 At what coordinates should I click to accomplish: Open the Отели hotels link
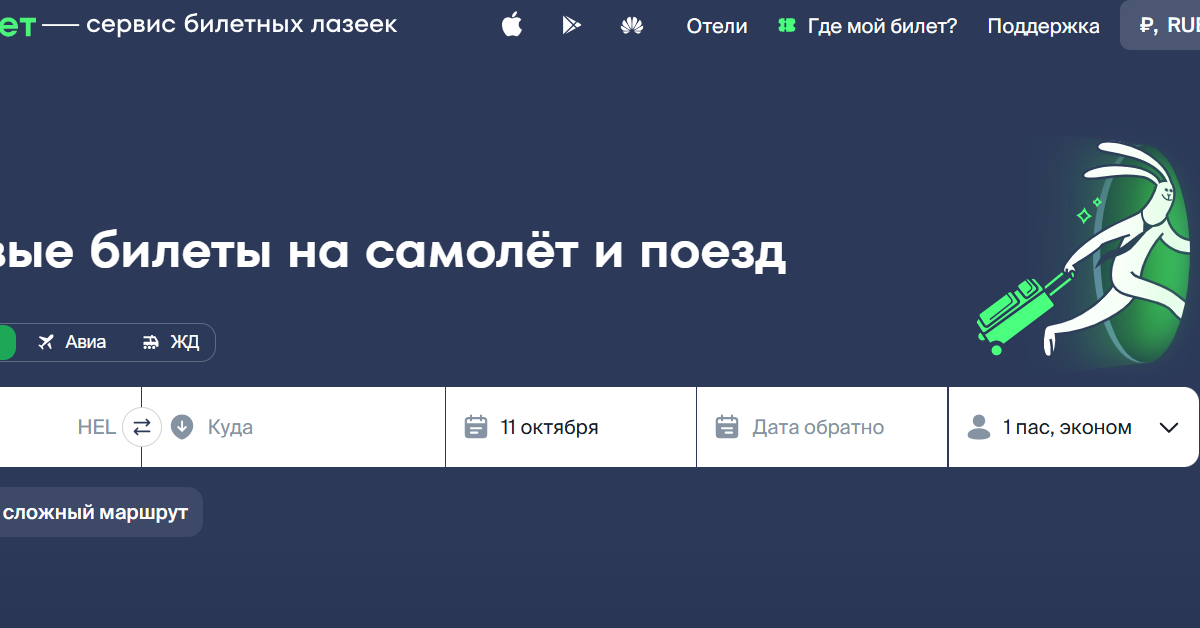(x=716, y=26)
